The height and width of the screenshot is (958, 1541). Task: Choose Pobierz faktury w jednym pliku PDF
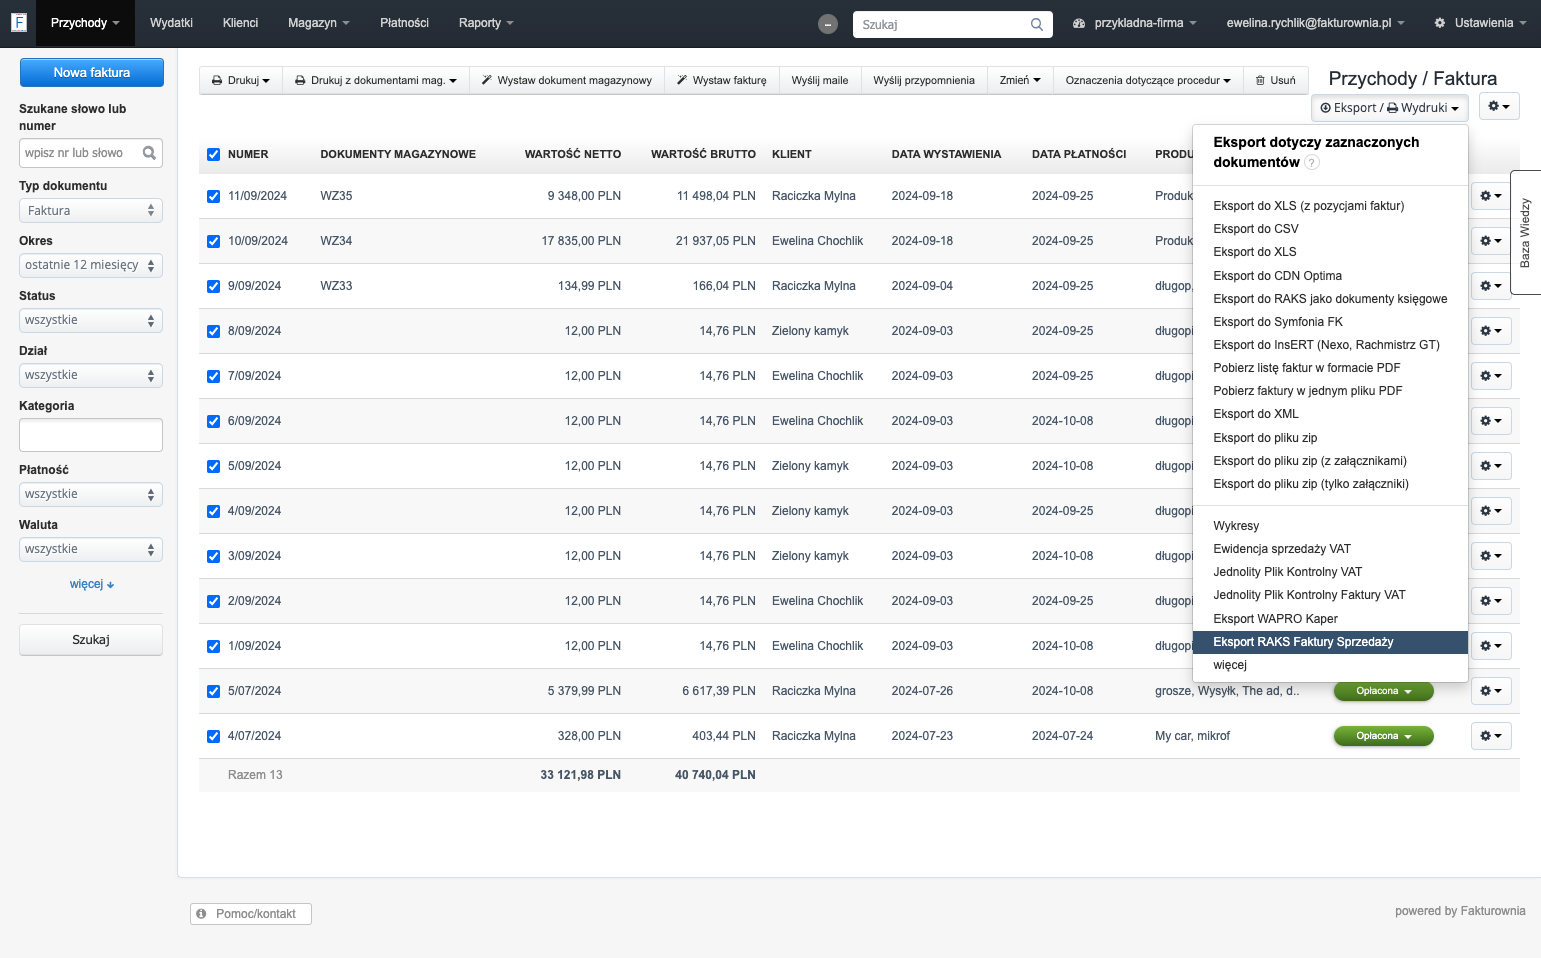[1308, 391]
